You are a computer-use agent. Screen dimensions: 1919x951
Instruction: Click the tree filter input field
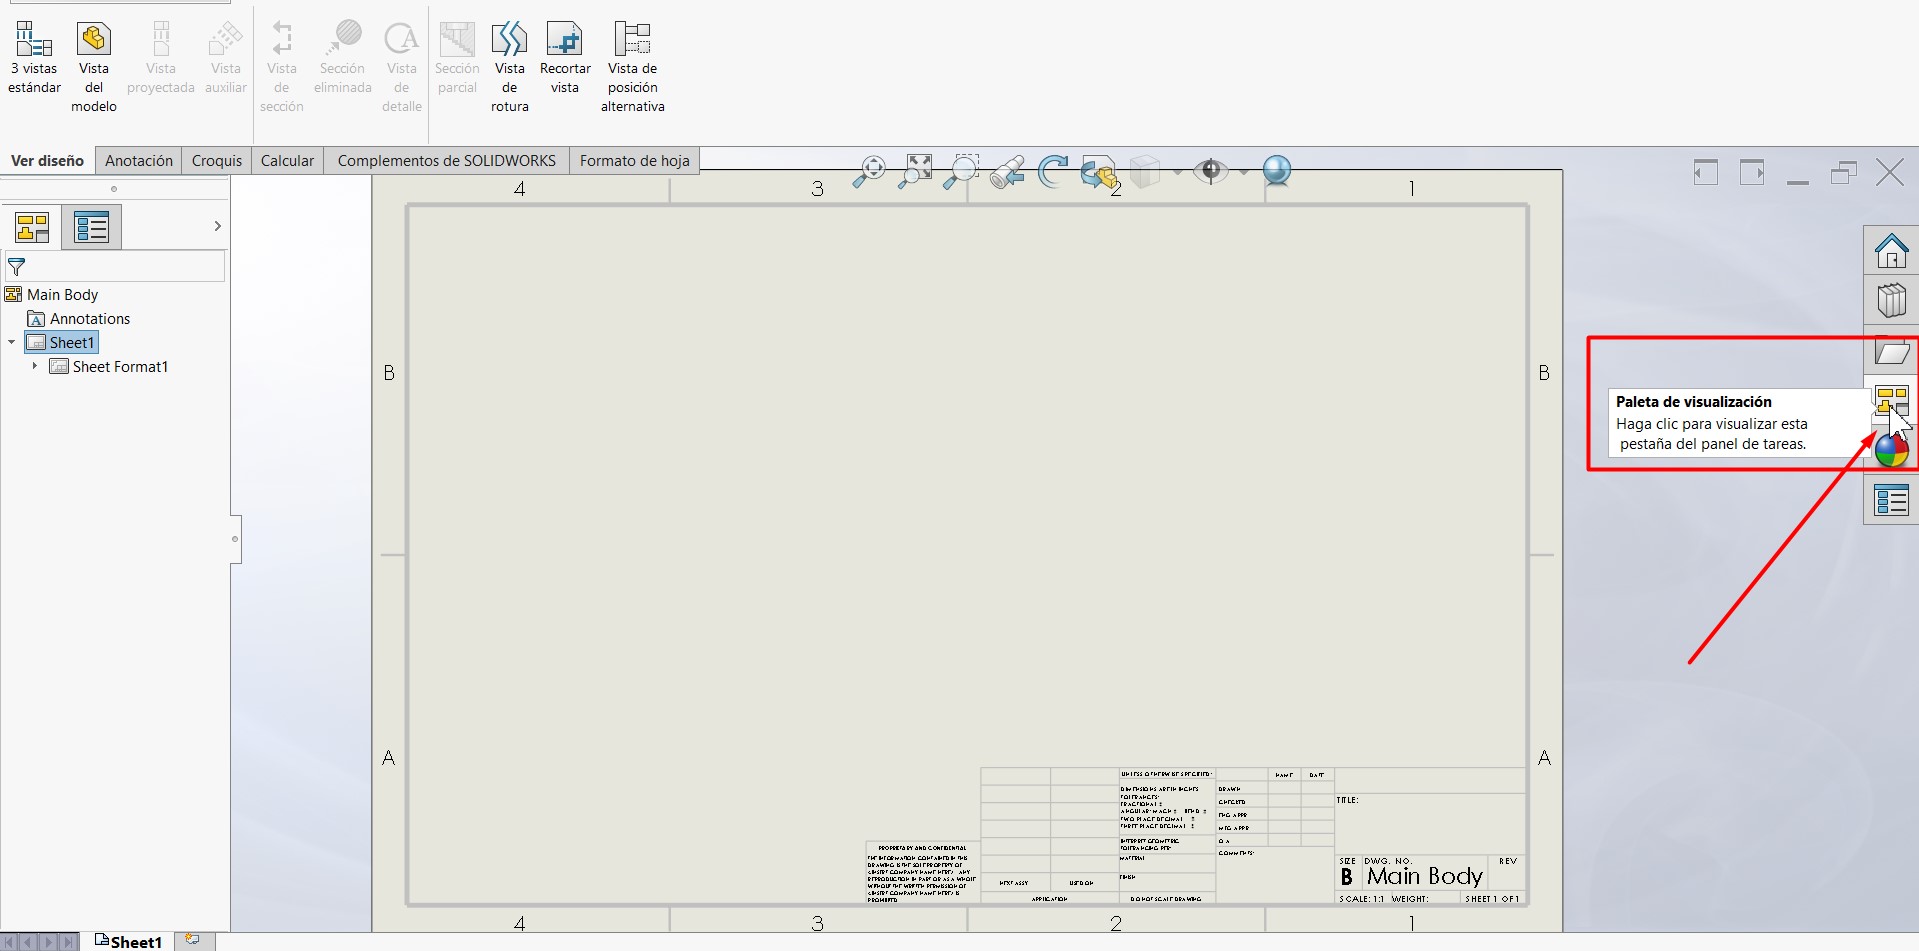115,267
